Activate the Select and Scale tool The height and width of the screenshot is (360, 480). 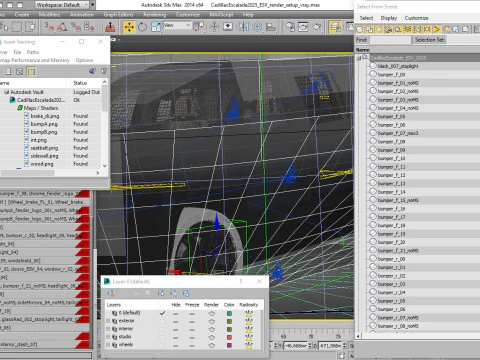(156, 27)
